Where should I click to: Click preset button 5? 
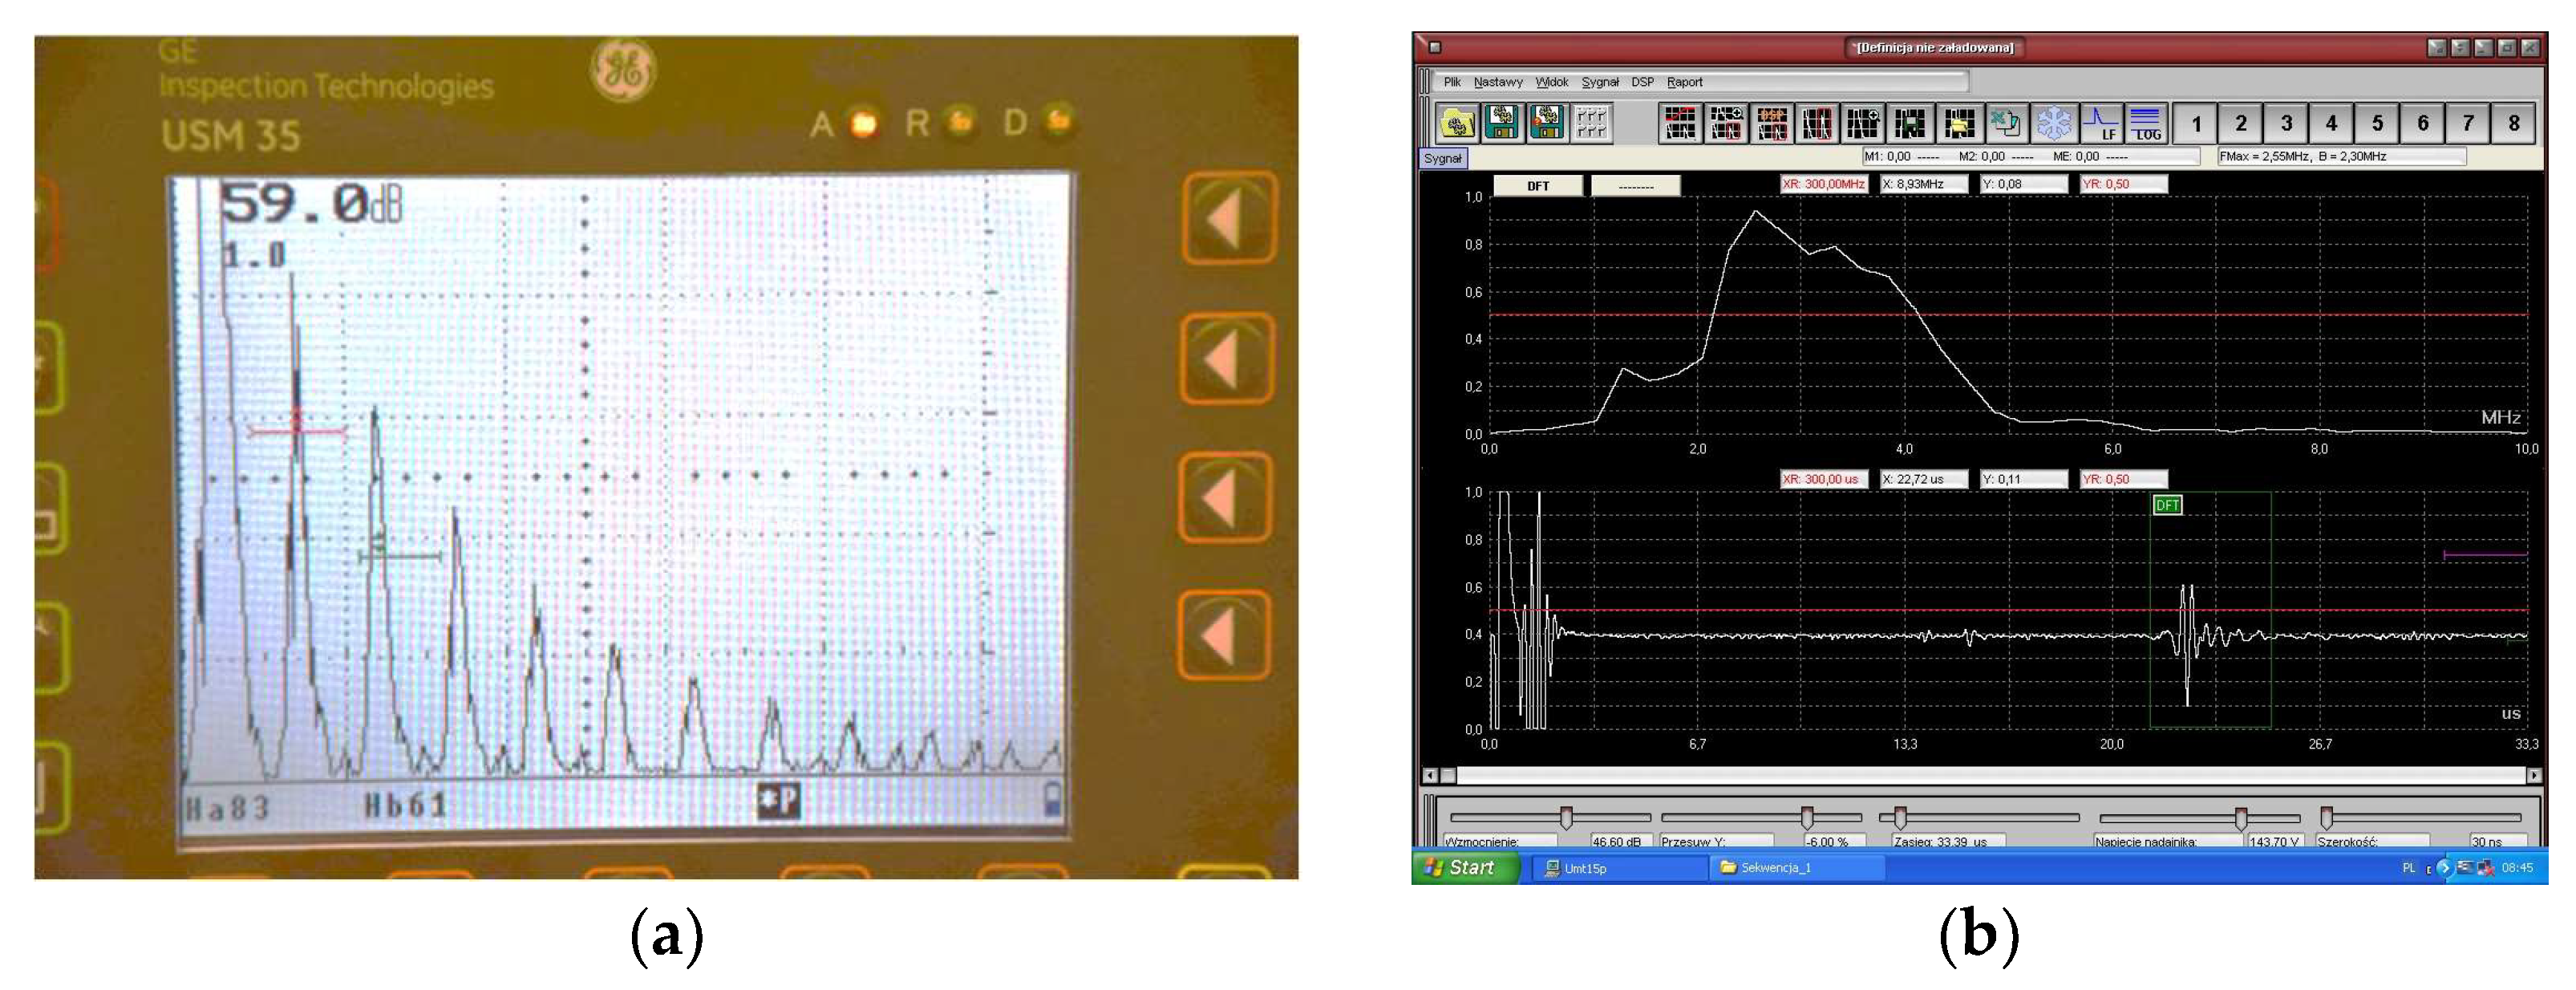tap(2377, 123)
